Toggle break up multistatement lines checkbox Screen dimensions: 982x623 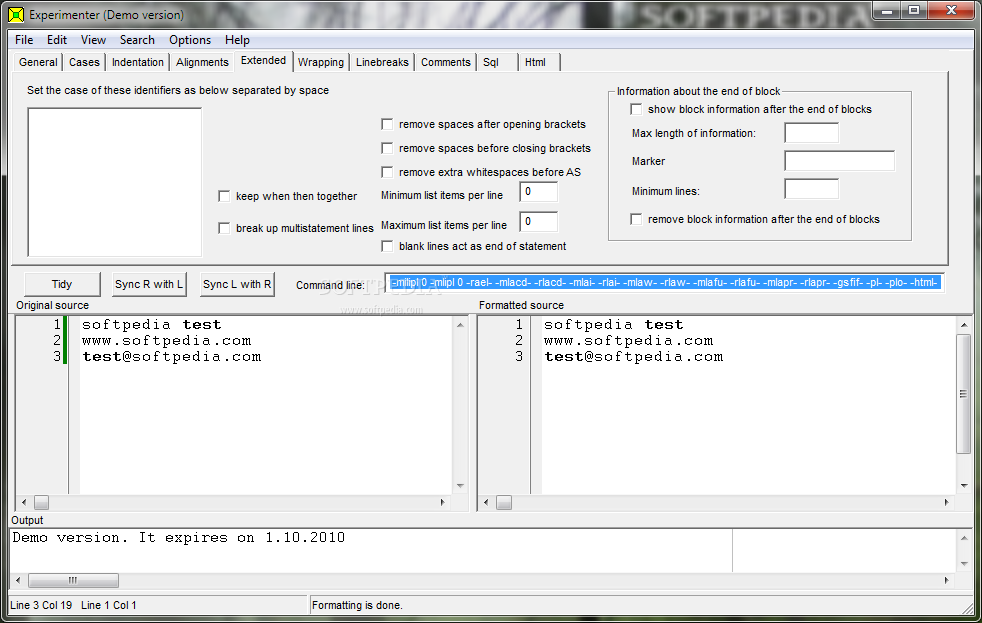pos(224,228)
